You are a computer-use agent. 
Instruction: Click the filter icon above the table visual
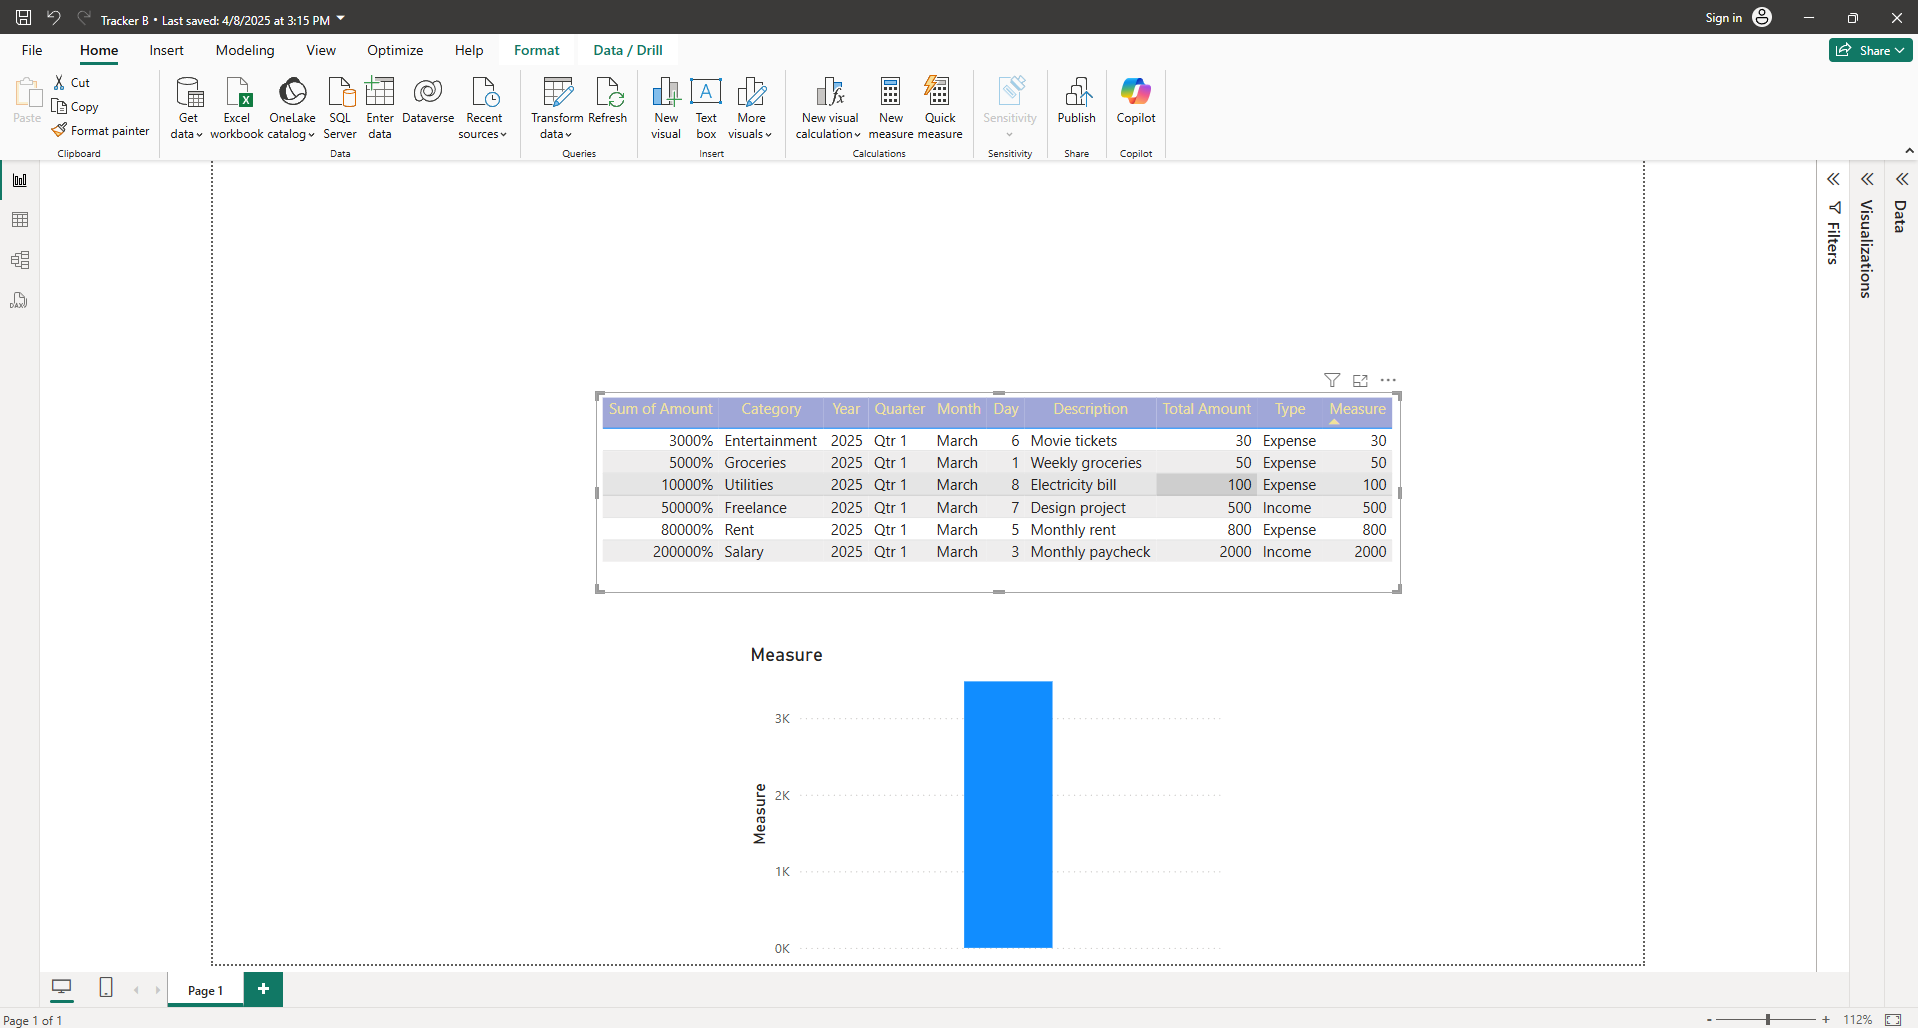click(1332, 380)
